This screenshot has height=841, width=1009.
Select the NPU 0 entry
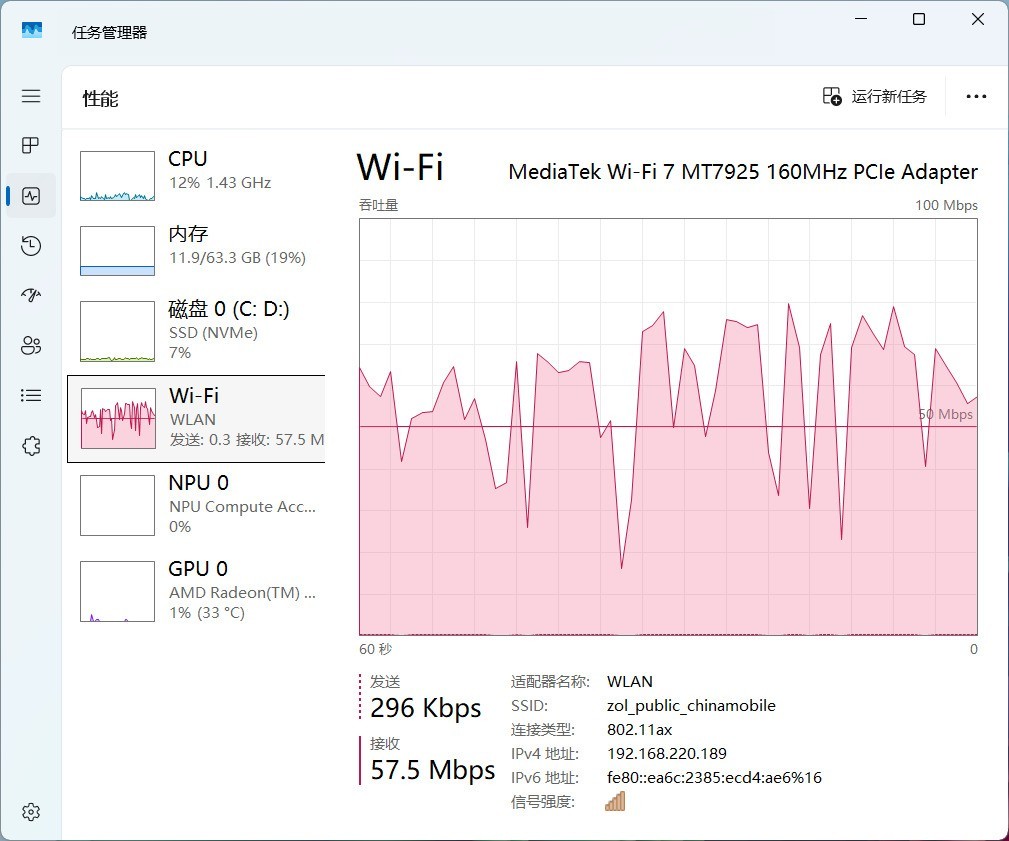click(x=190, y=503)
